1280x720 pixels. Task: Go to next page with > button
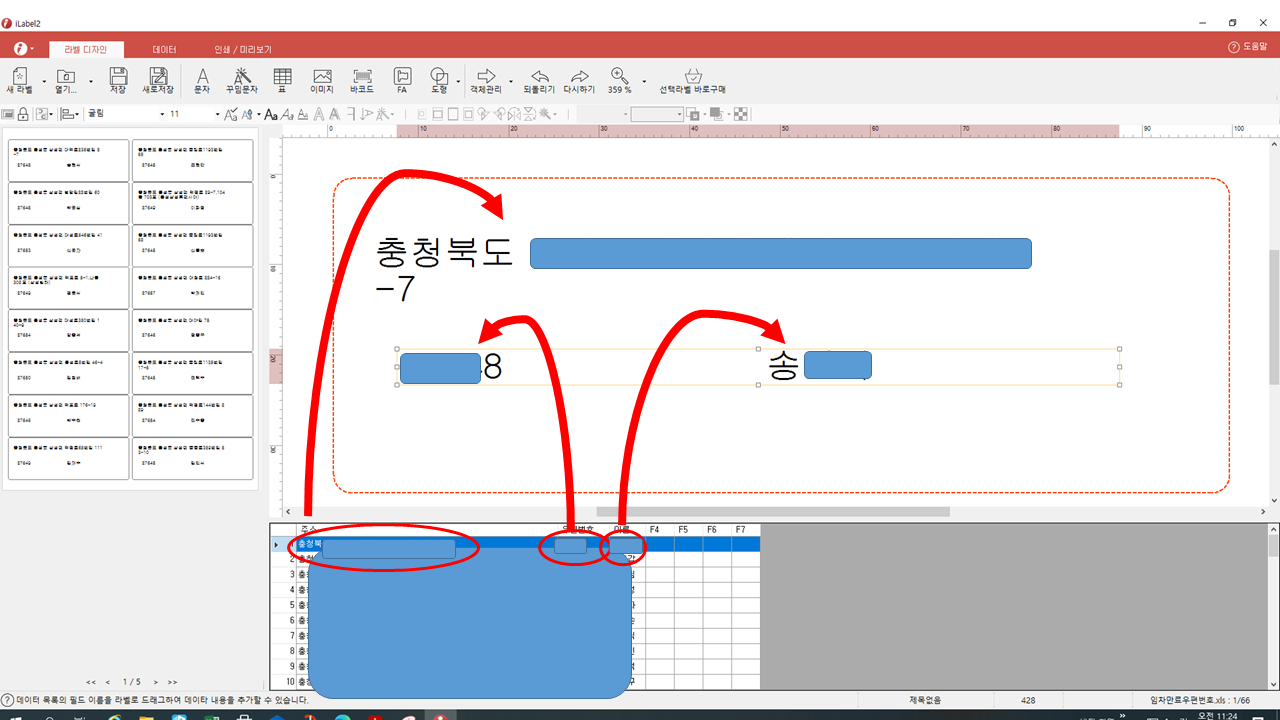pyautogui.click(x=156, y=682)
